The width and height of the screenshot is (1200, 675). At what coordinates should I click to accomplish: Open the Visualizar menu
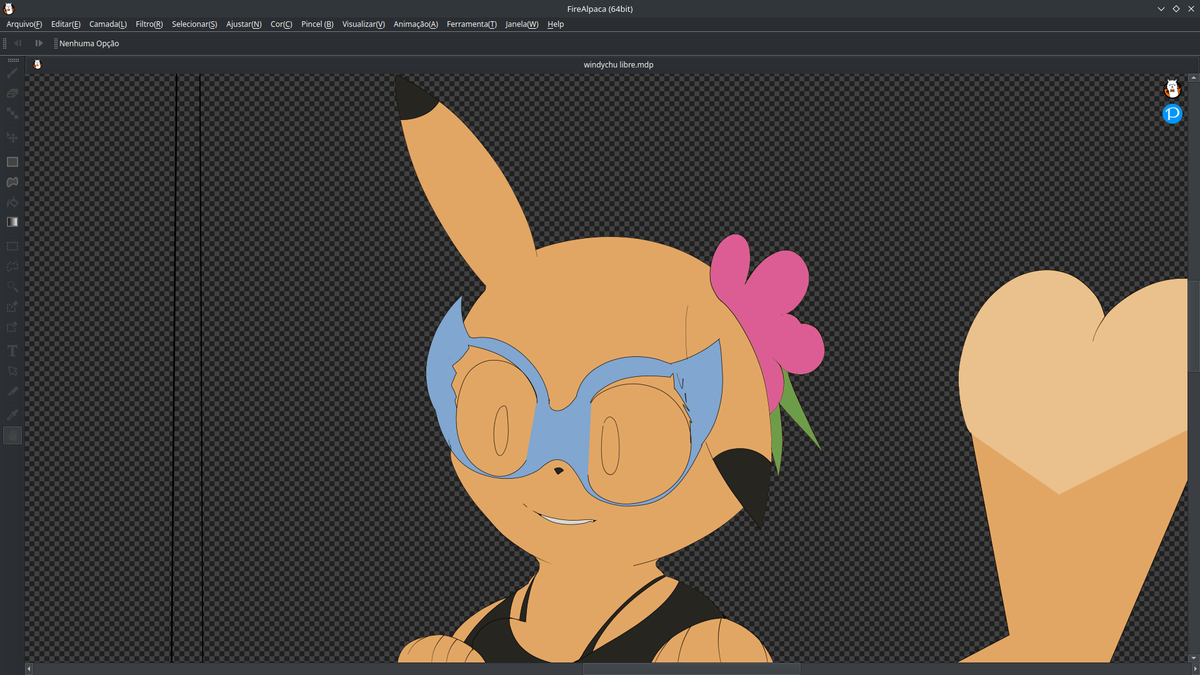click(x=363, y=24)
